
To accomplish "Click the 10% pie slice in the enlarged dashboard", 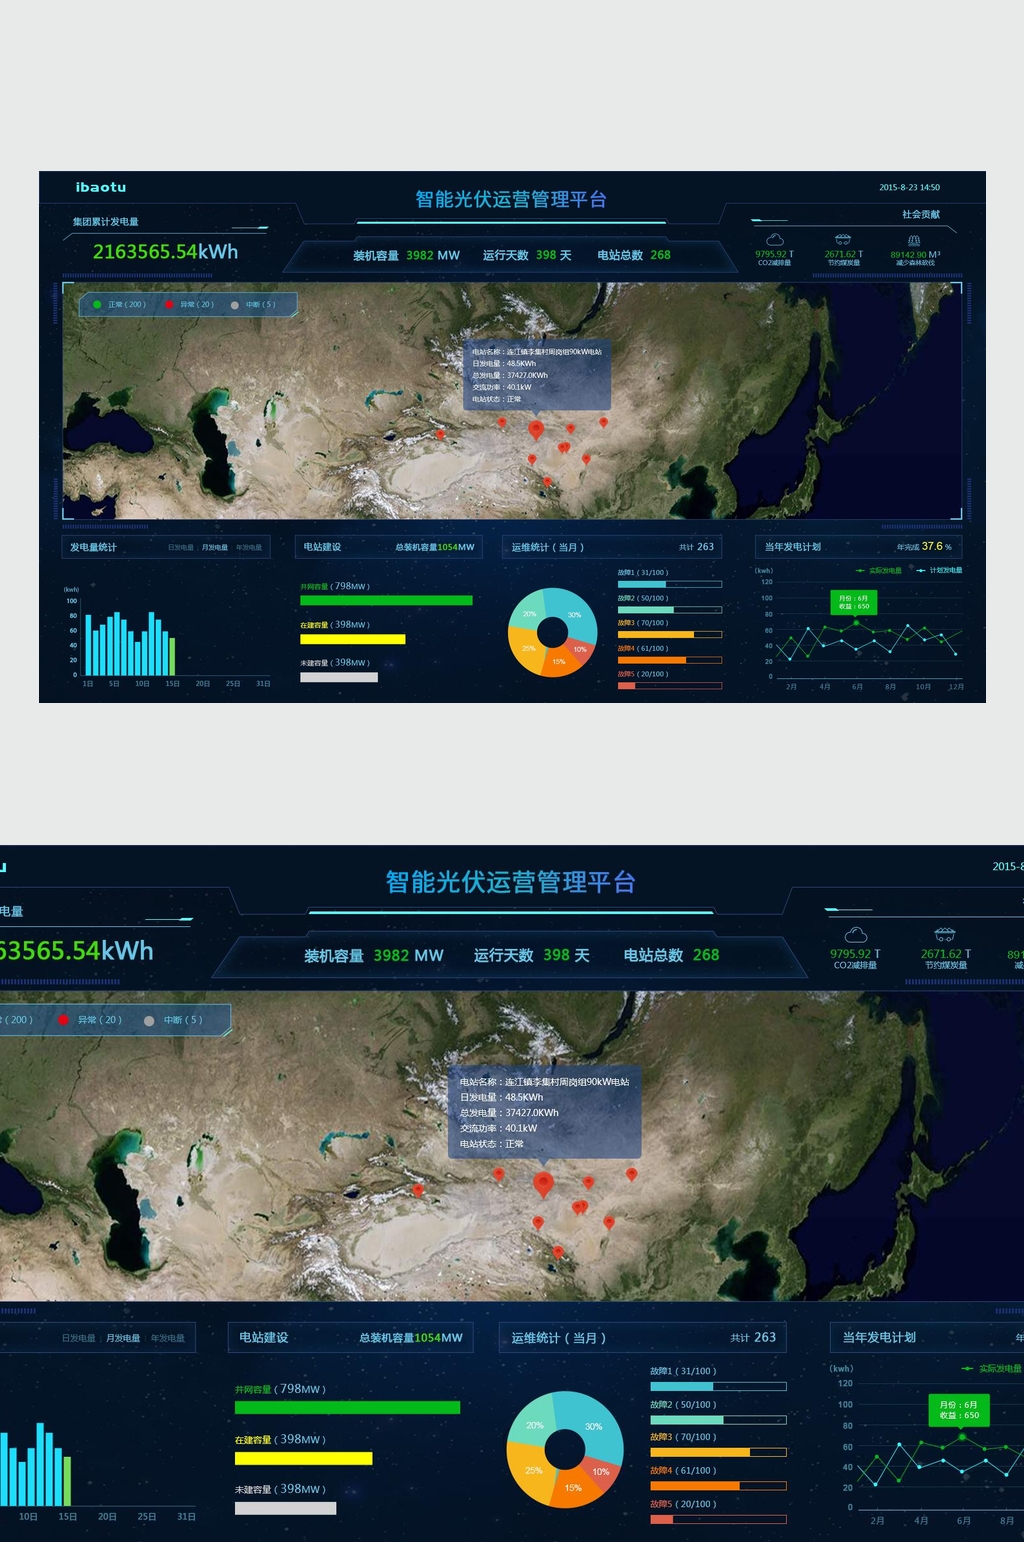I will tap(602, 1470).
